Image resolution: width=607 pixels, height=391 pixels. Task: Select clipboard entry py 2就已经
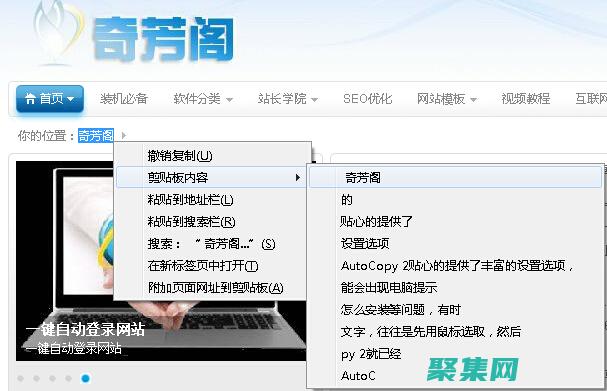(x=456, y=354)
